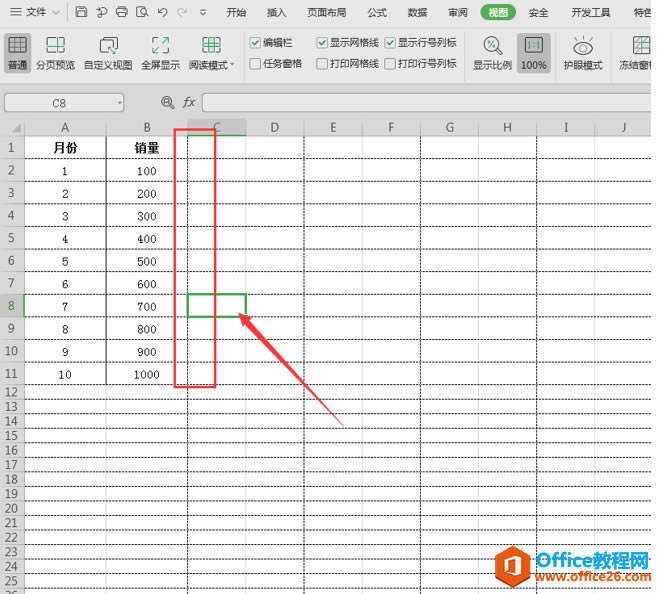Click cell with value 500
Screen dimensions: 658x594
[x=147, y=261]
